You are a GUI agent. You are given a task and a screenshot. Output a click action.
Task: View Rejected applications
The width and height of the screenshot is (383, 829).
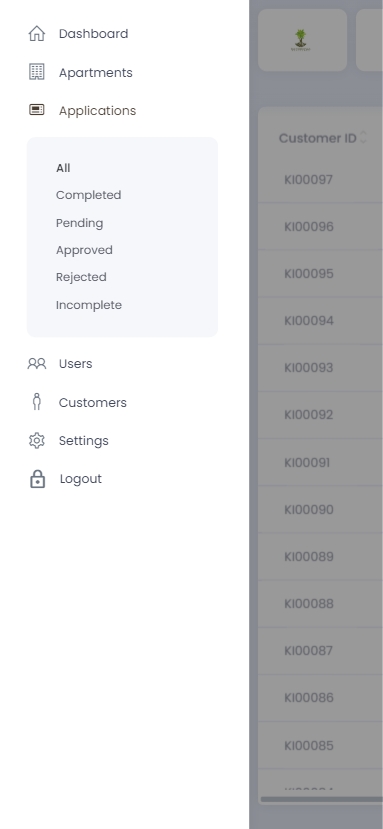81,277
